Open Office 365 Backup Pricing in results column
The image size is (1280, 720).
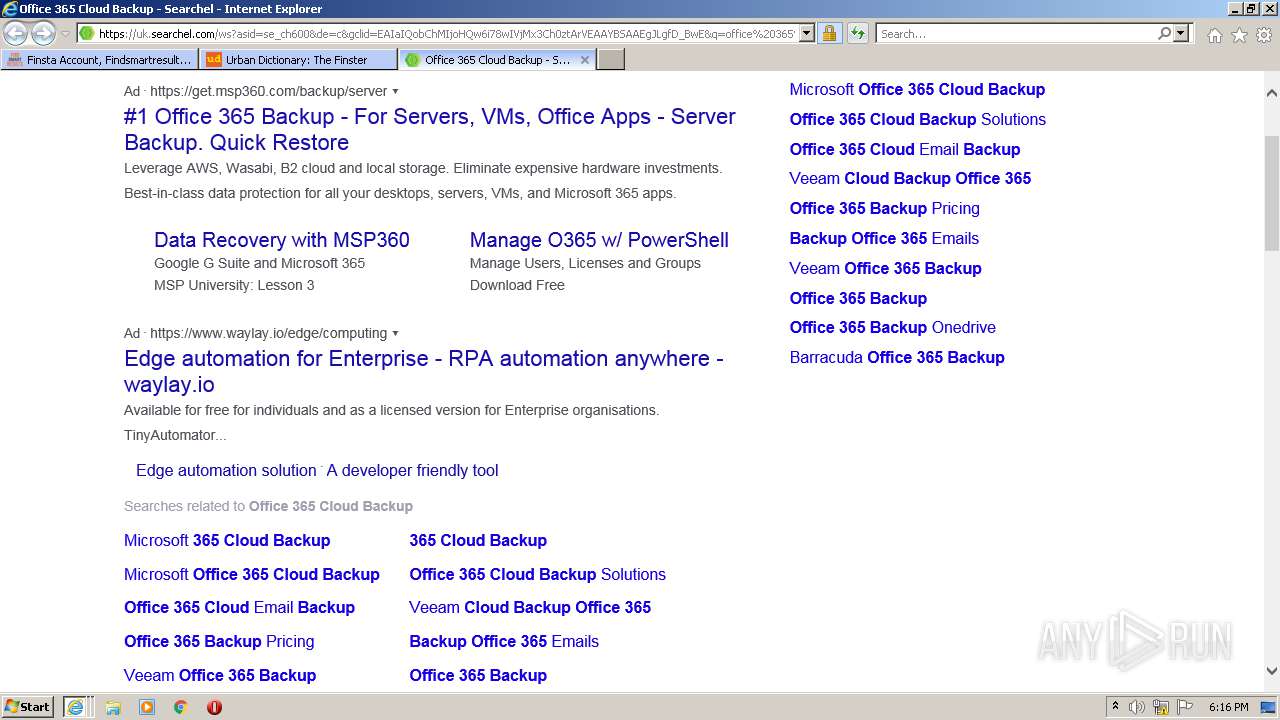pyautogui.click(x=219, y=641)
